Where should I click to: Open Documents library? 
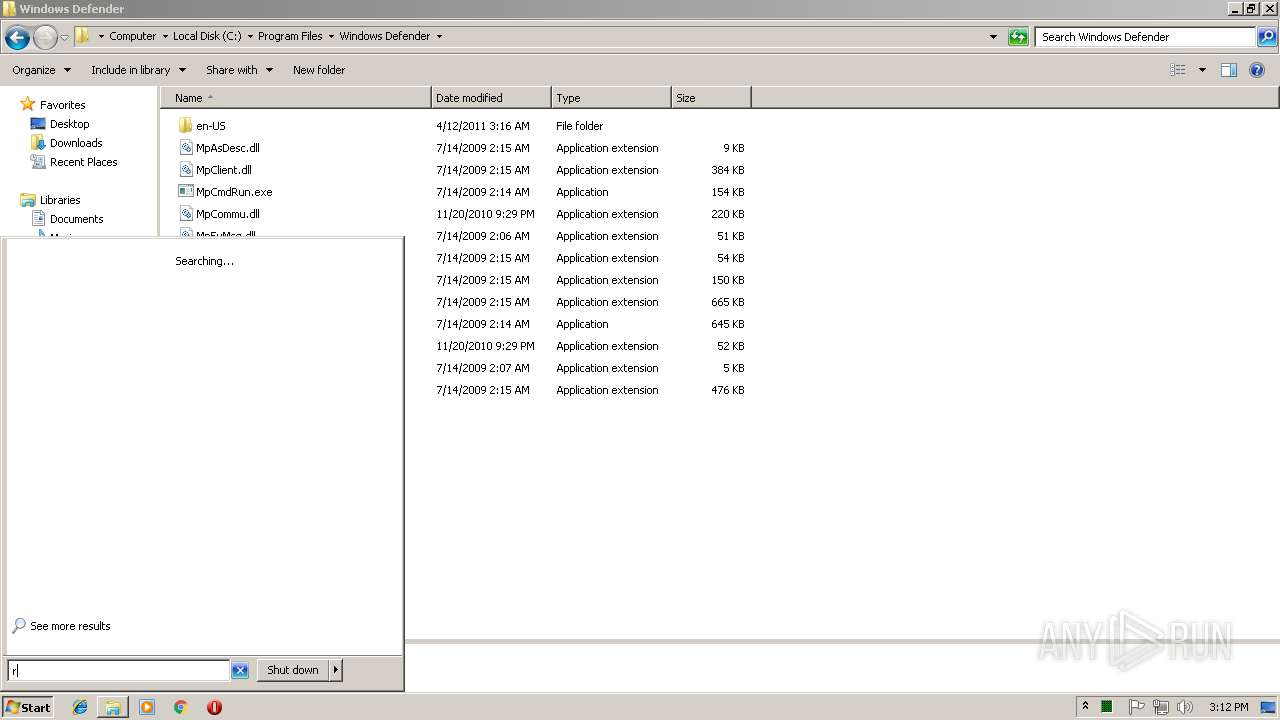coord(76,219)
